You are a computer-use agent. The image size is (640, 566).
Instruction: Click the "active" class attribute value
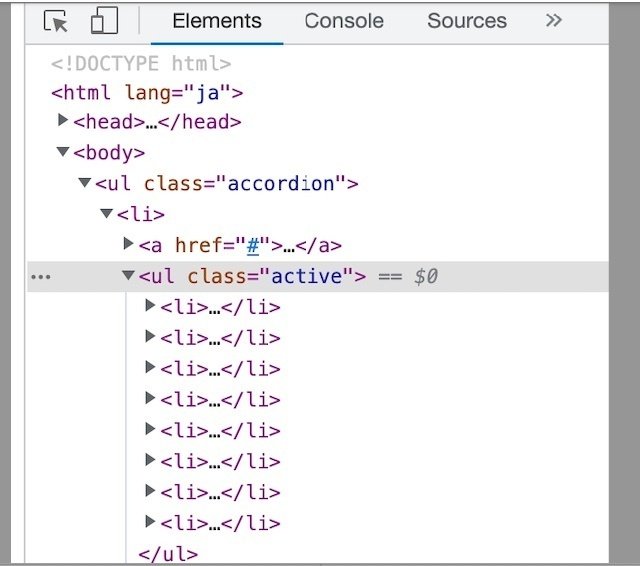click(x=307, y=276)
